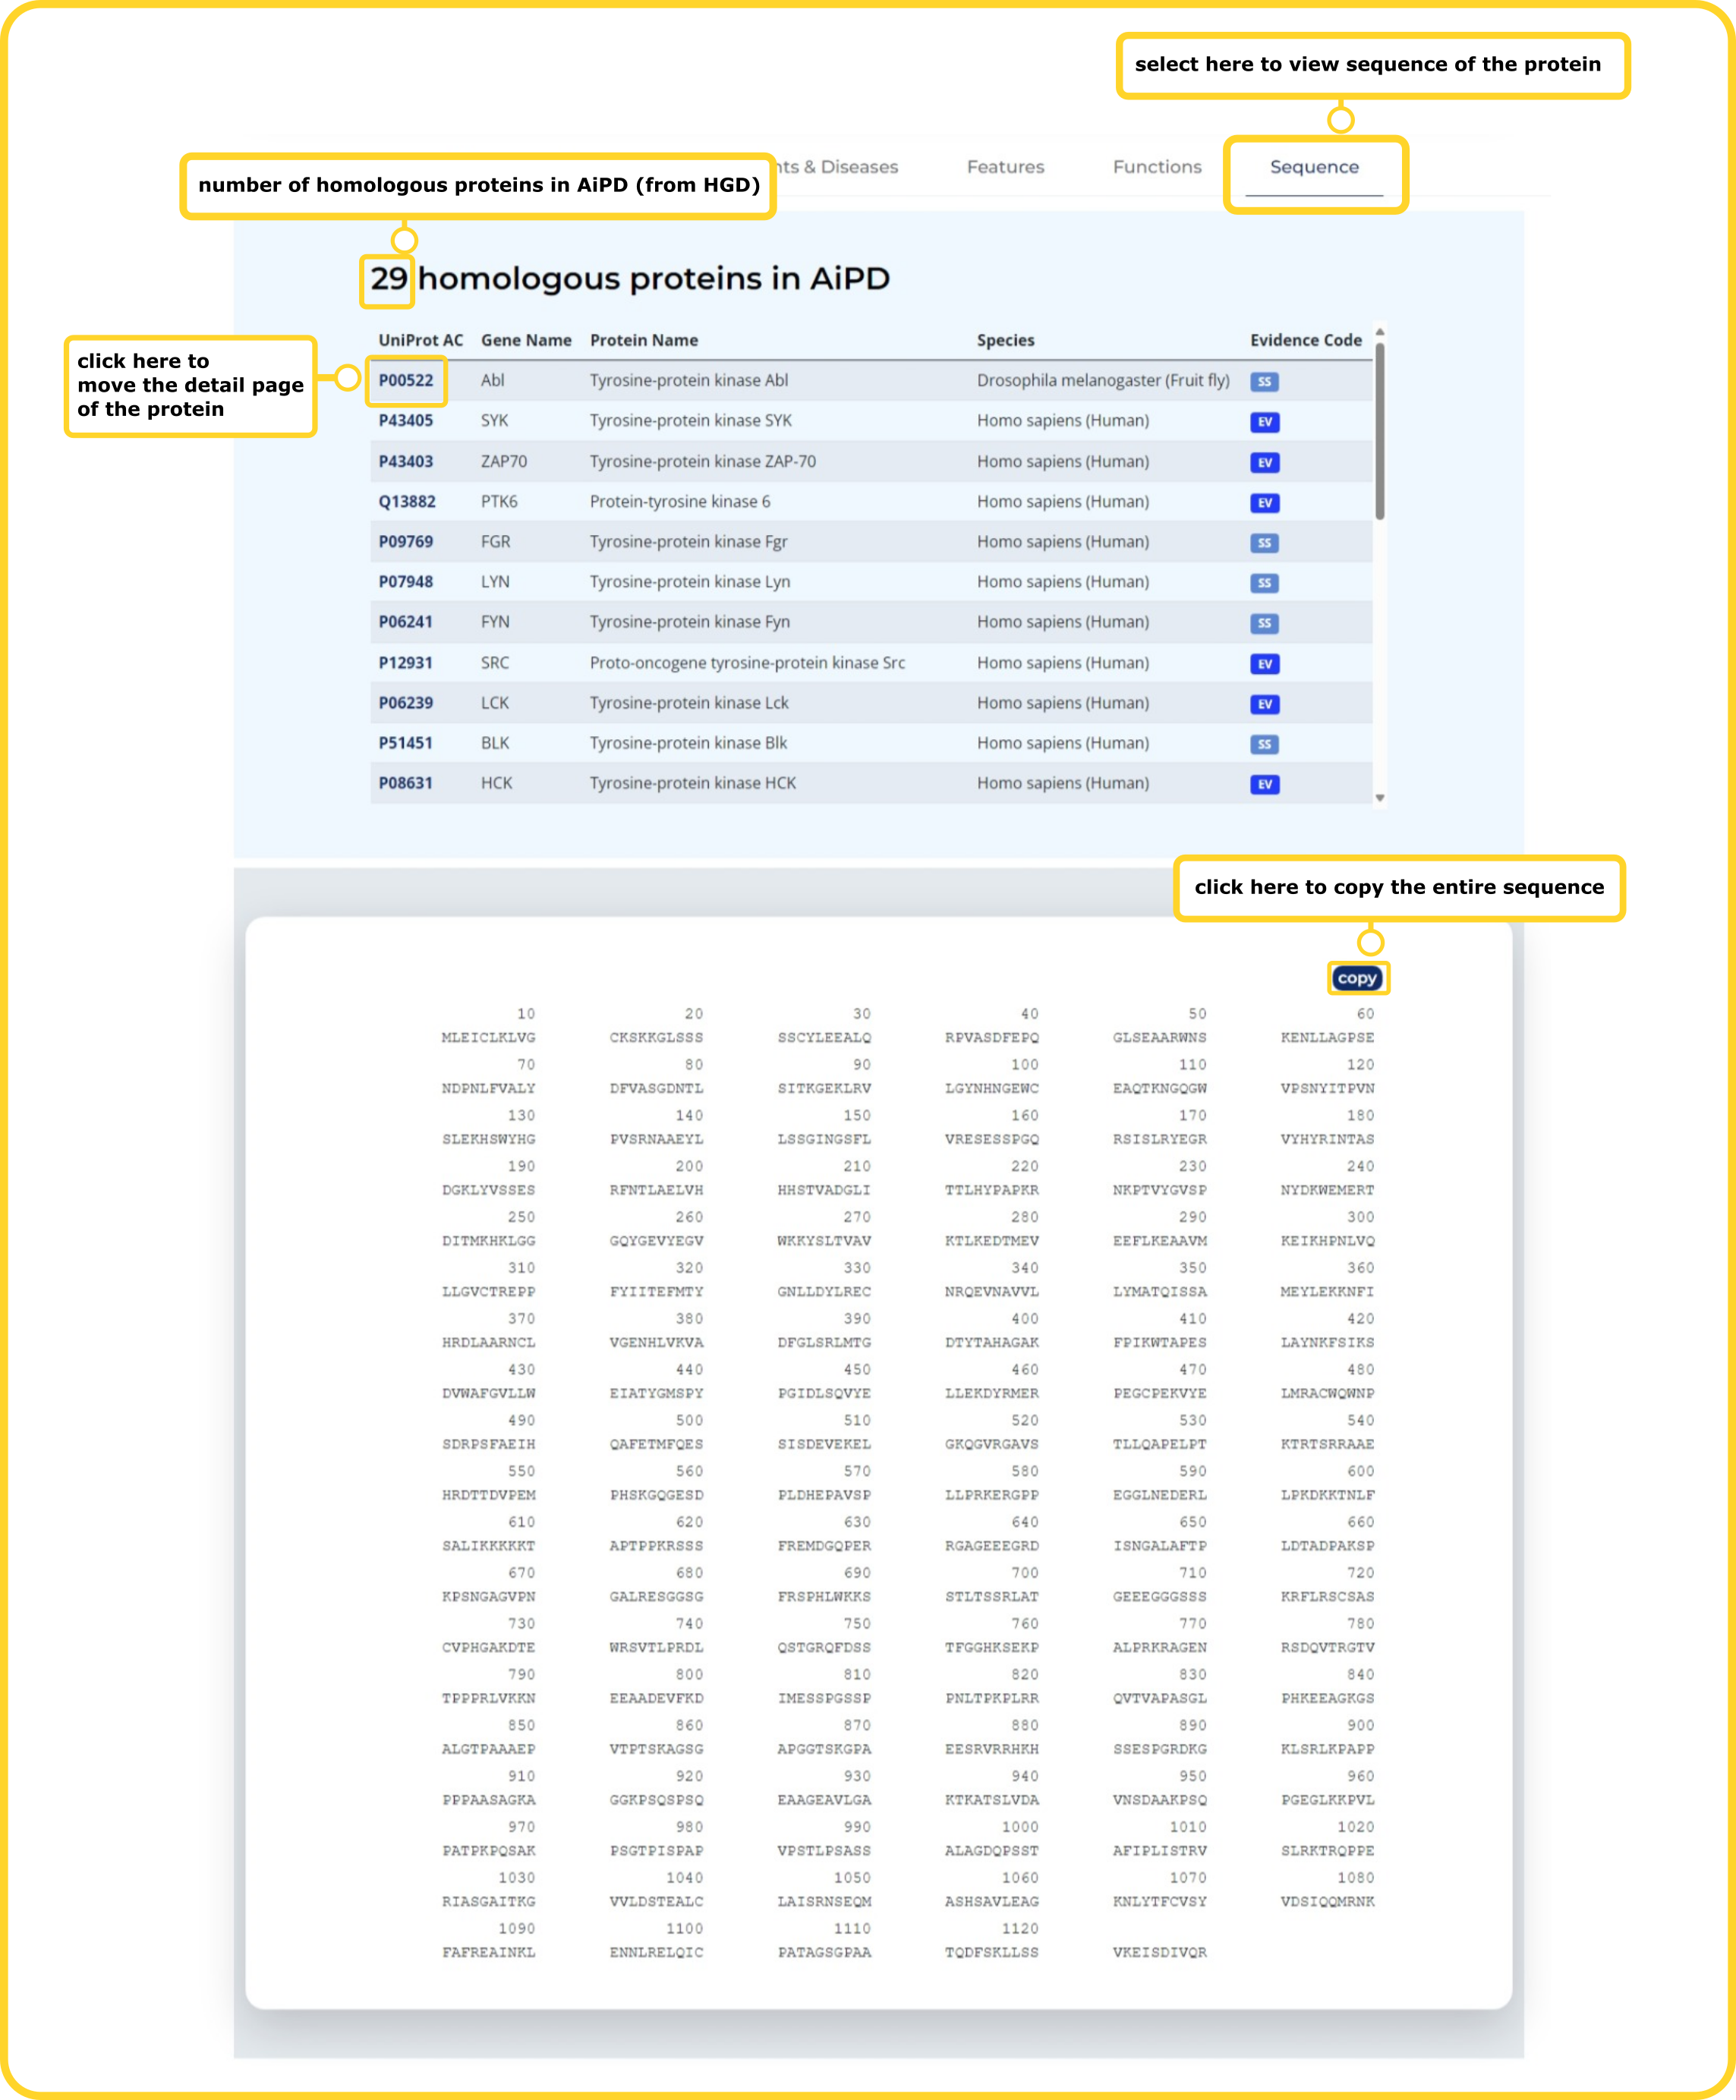Open protein P09769 detail page

click(406, 542)
